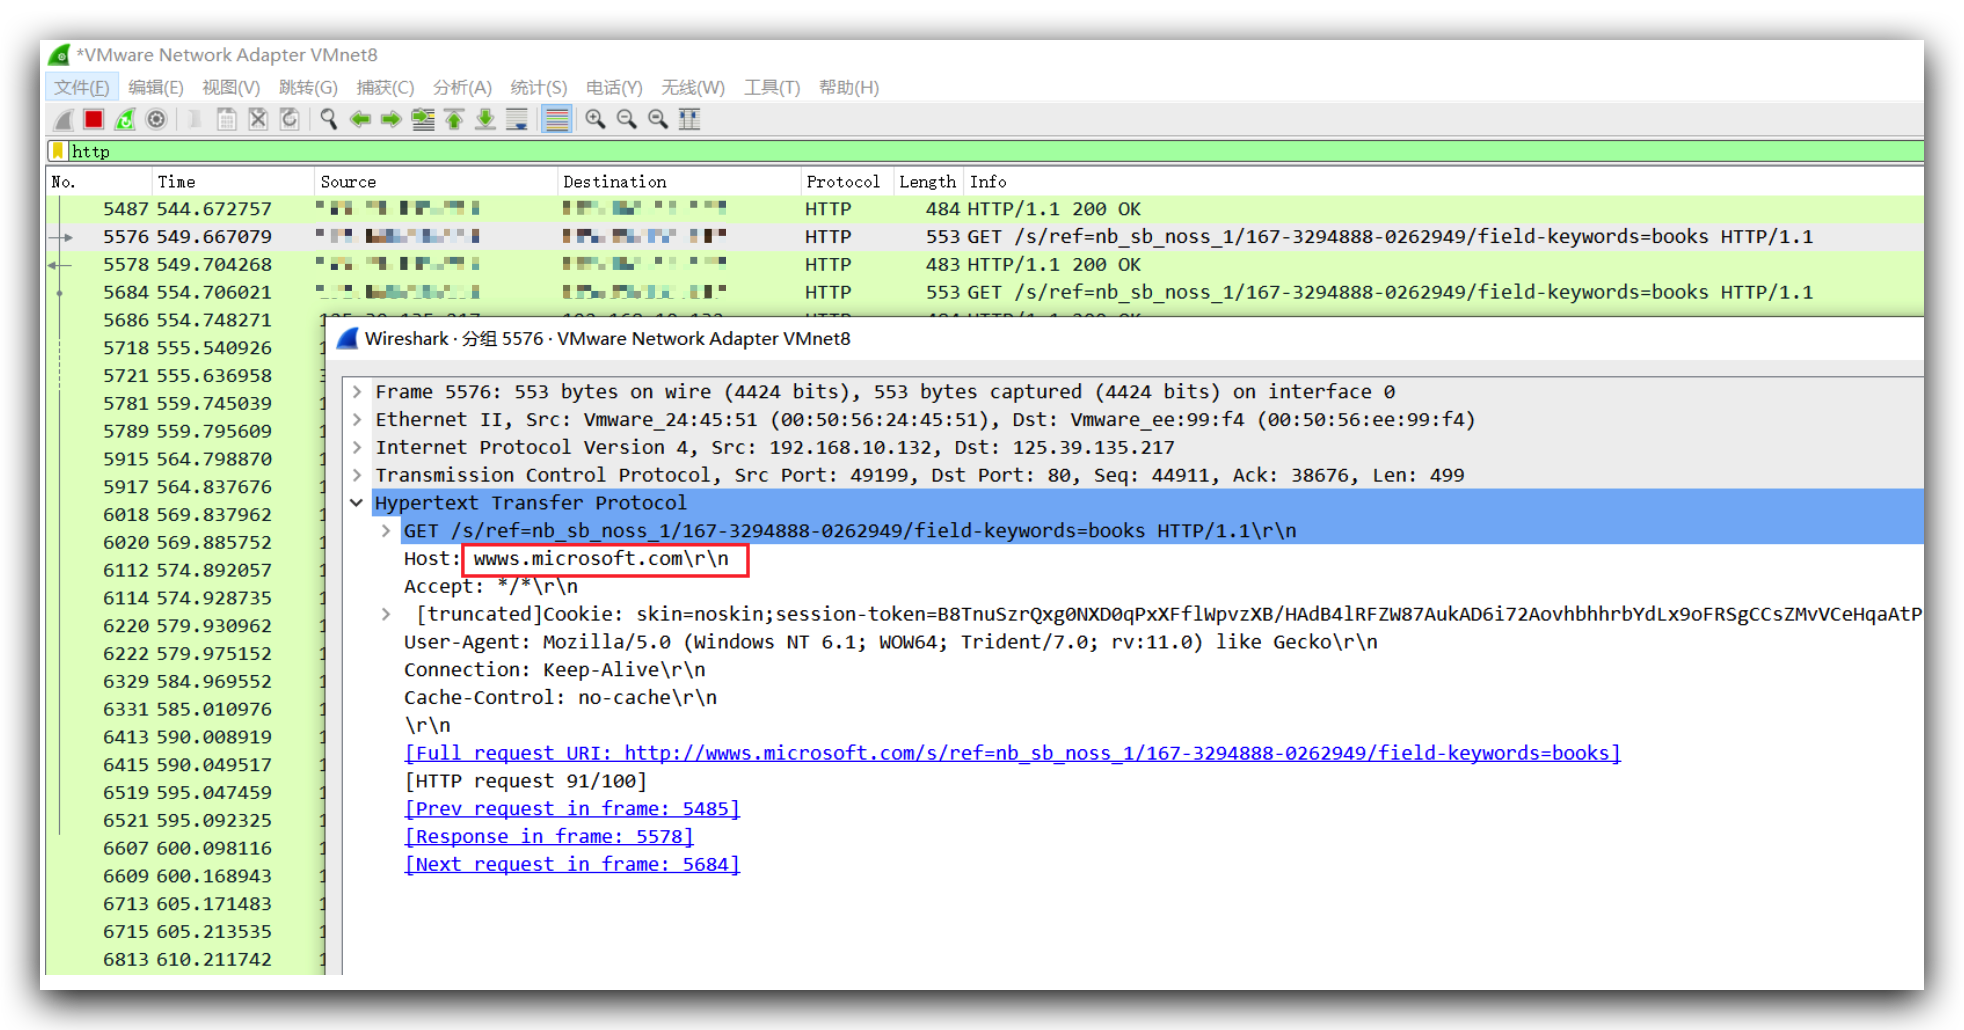The width and height of the screenshot is (1964, 1030).
Task: Select packet 5578 HTTP 200 OK row
Action: (984, 265)
